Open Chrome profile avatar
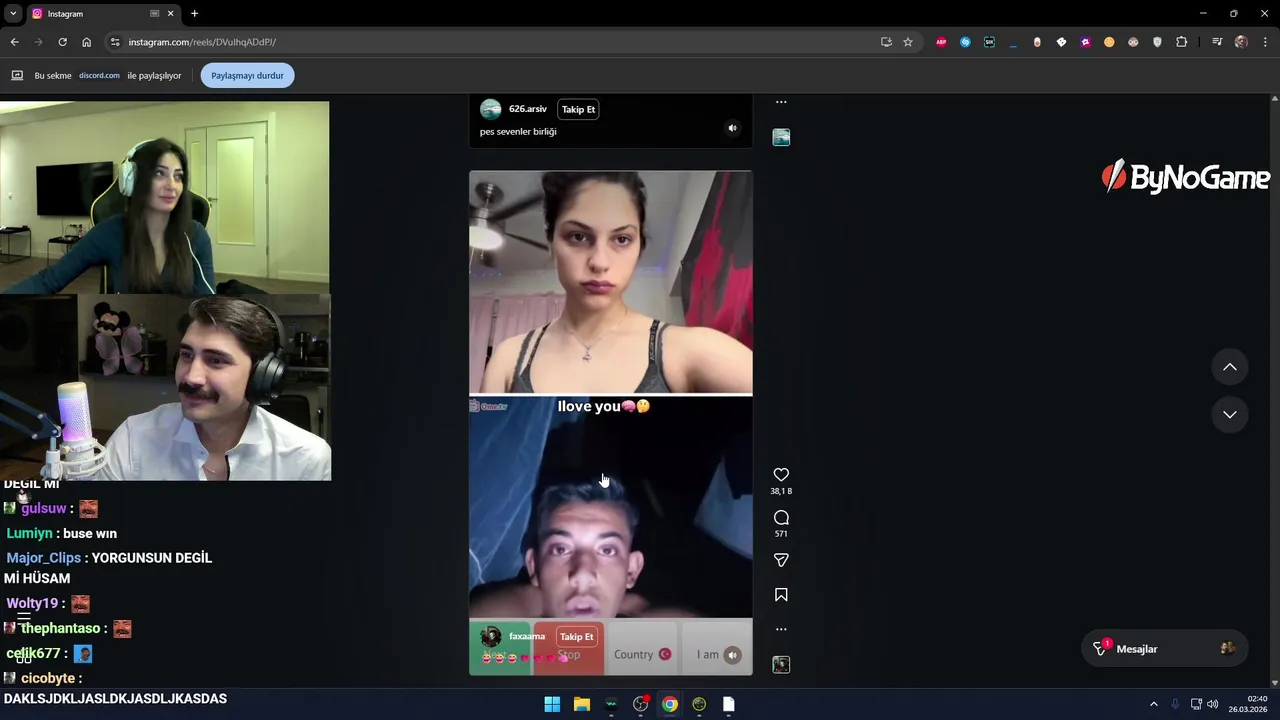This screenshot has width=1280, height=720. pyautogui.click(x=1241, y=42)
